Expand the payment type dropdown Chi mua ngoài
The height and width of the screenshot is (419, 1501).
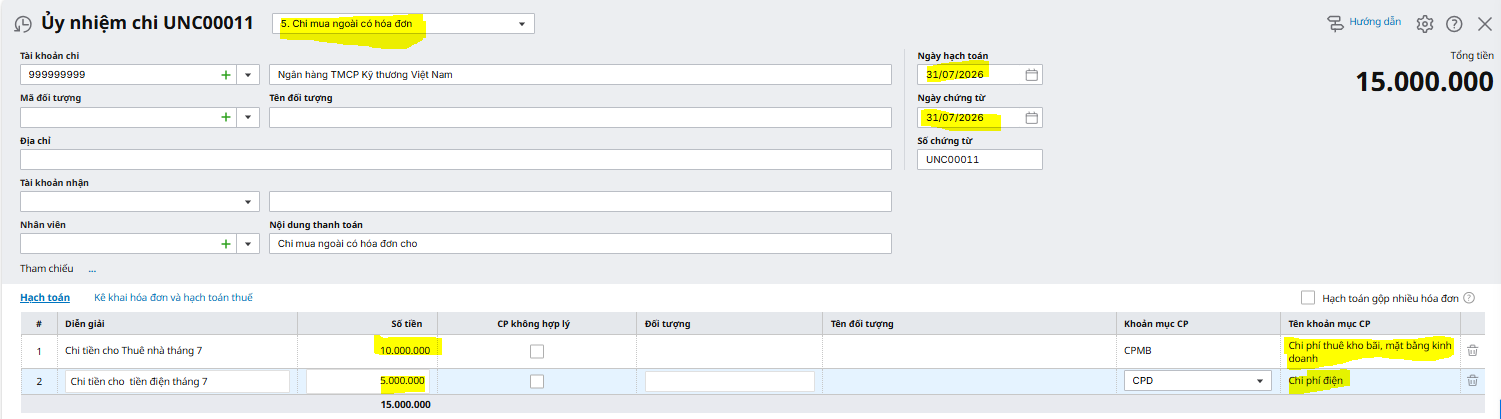point(522,24)
